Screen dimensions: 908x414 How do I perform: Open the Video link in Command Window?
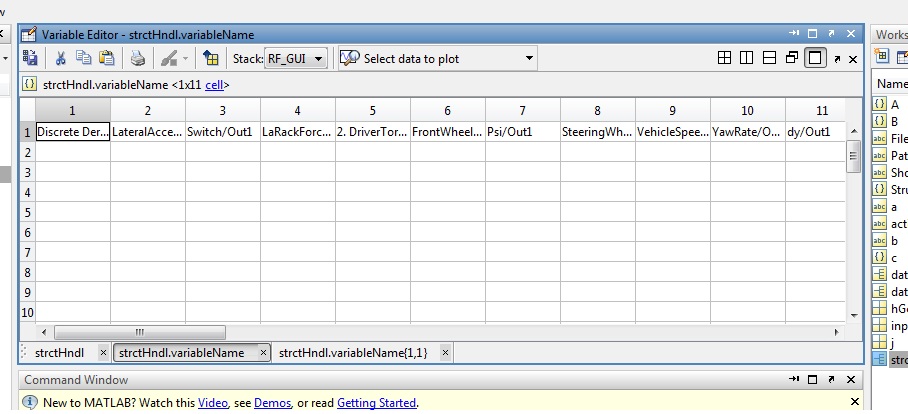pyautogui.click(x=213, y=403)
